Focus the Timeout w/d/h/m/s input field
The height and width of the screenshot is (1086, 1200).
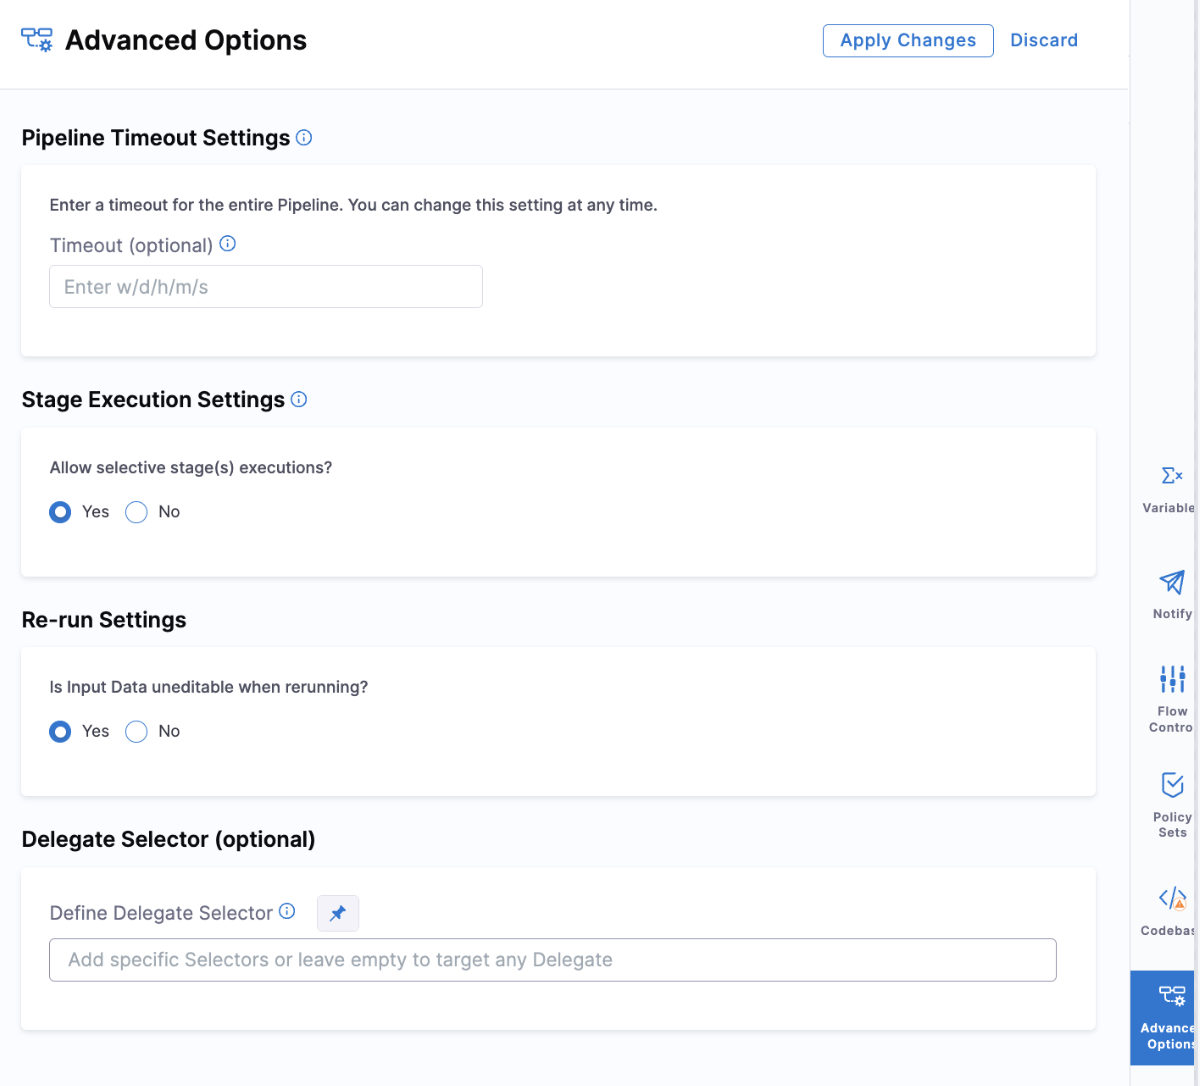[266, 287]
